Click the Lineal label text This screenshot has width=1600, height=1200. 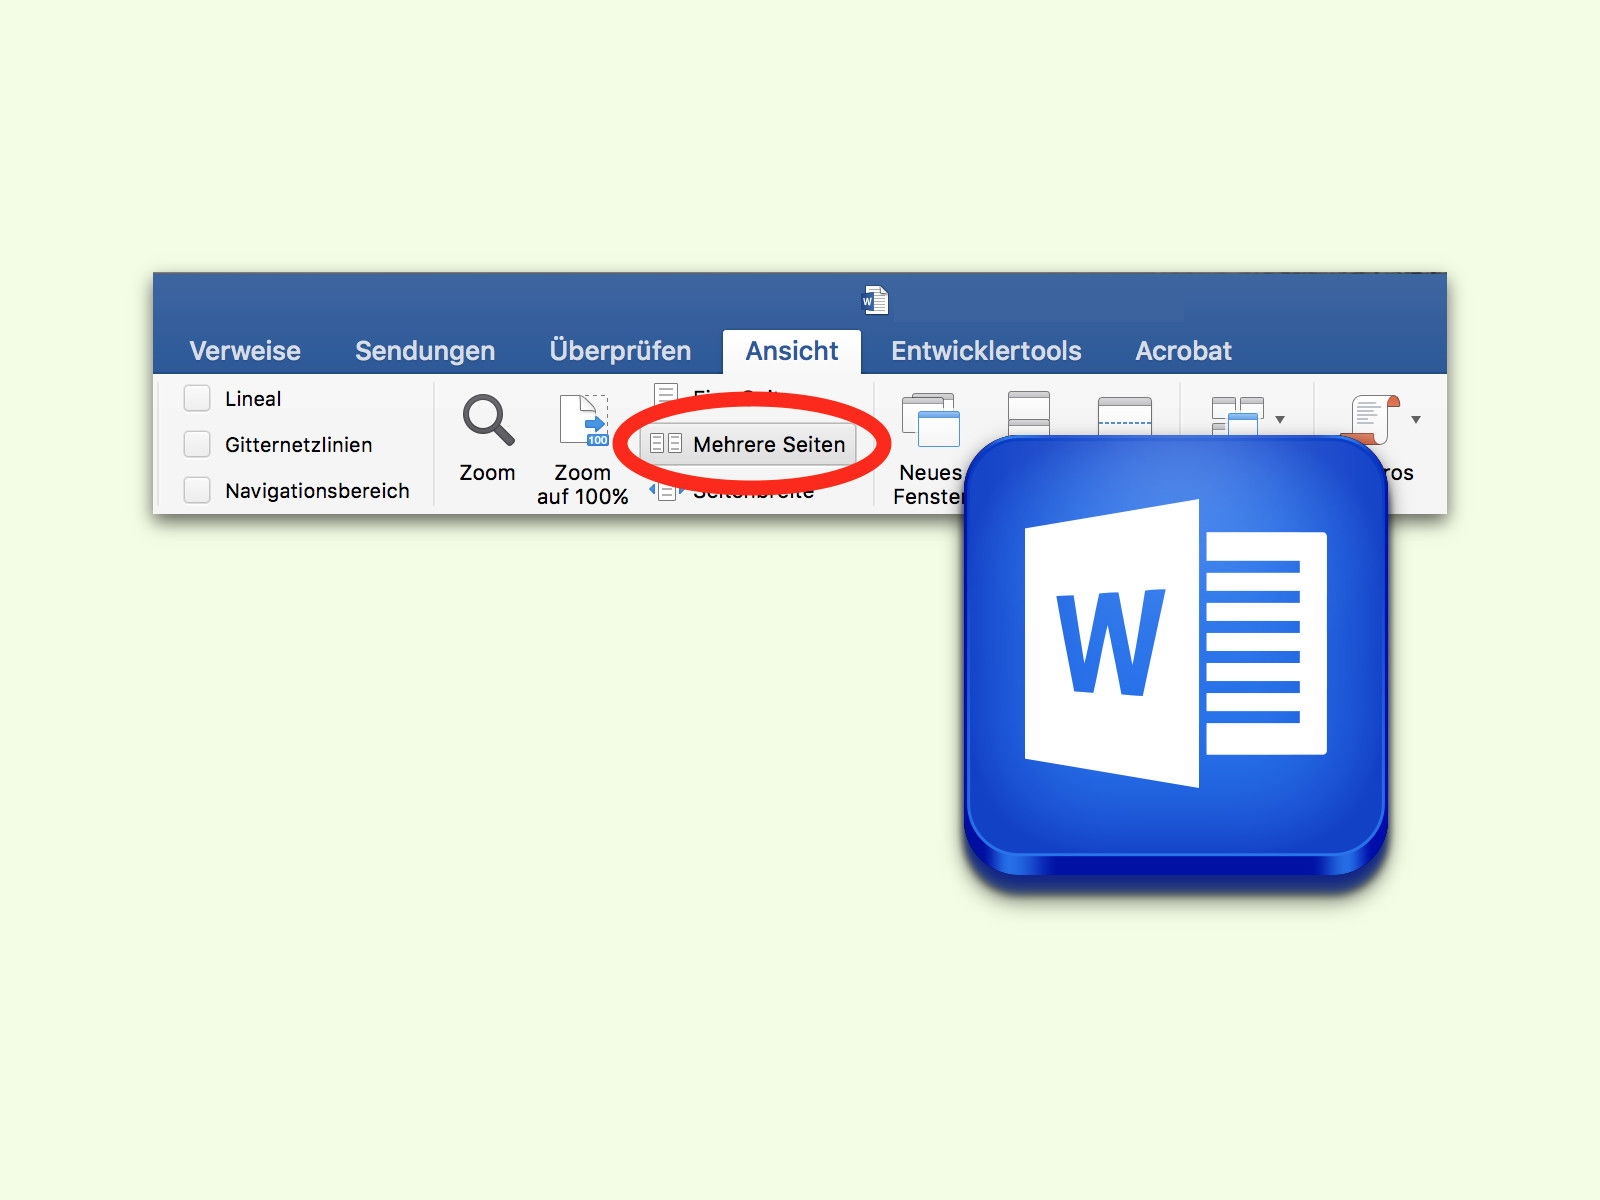253,399
